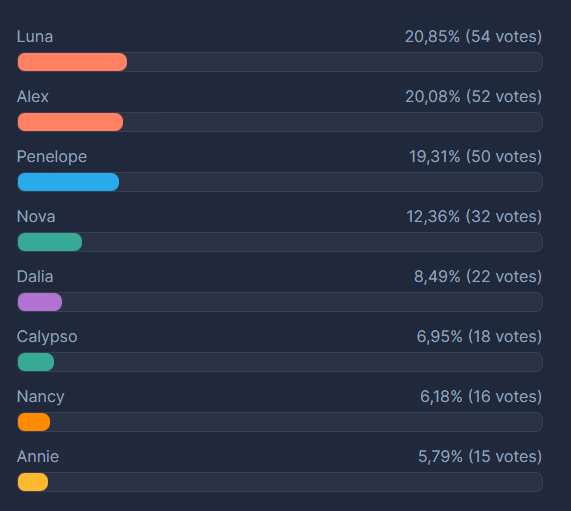Click the Nova poll option label
Viewport: 571px width, 511px height.
pyautogui.click(x=36, y=217)
